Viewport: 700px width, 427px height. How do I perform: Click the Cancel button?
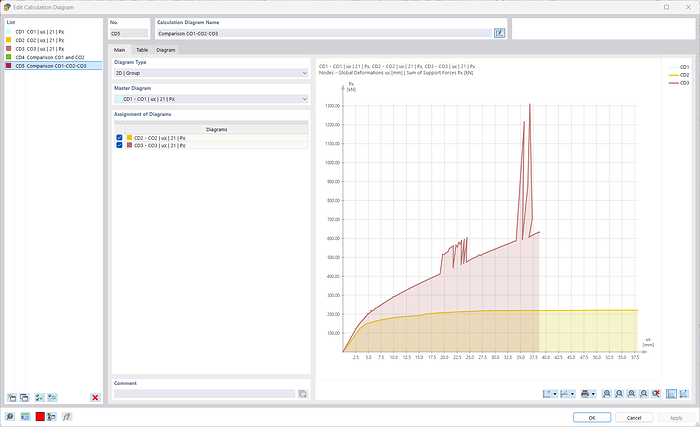(x=634, y=417)
